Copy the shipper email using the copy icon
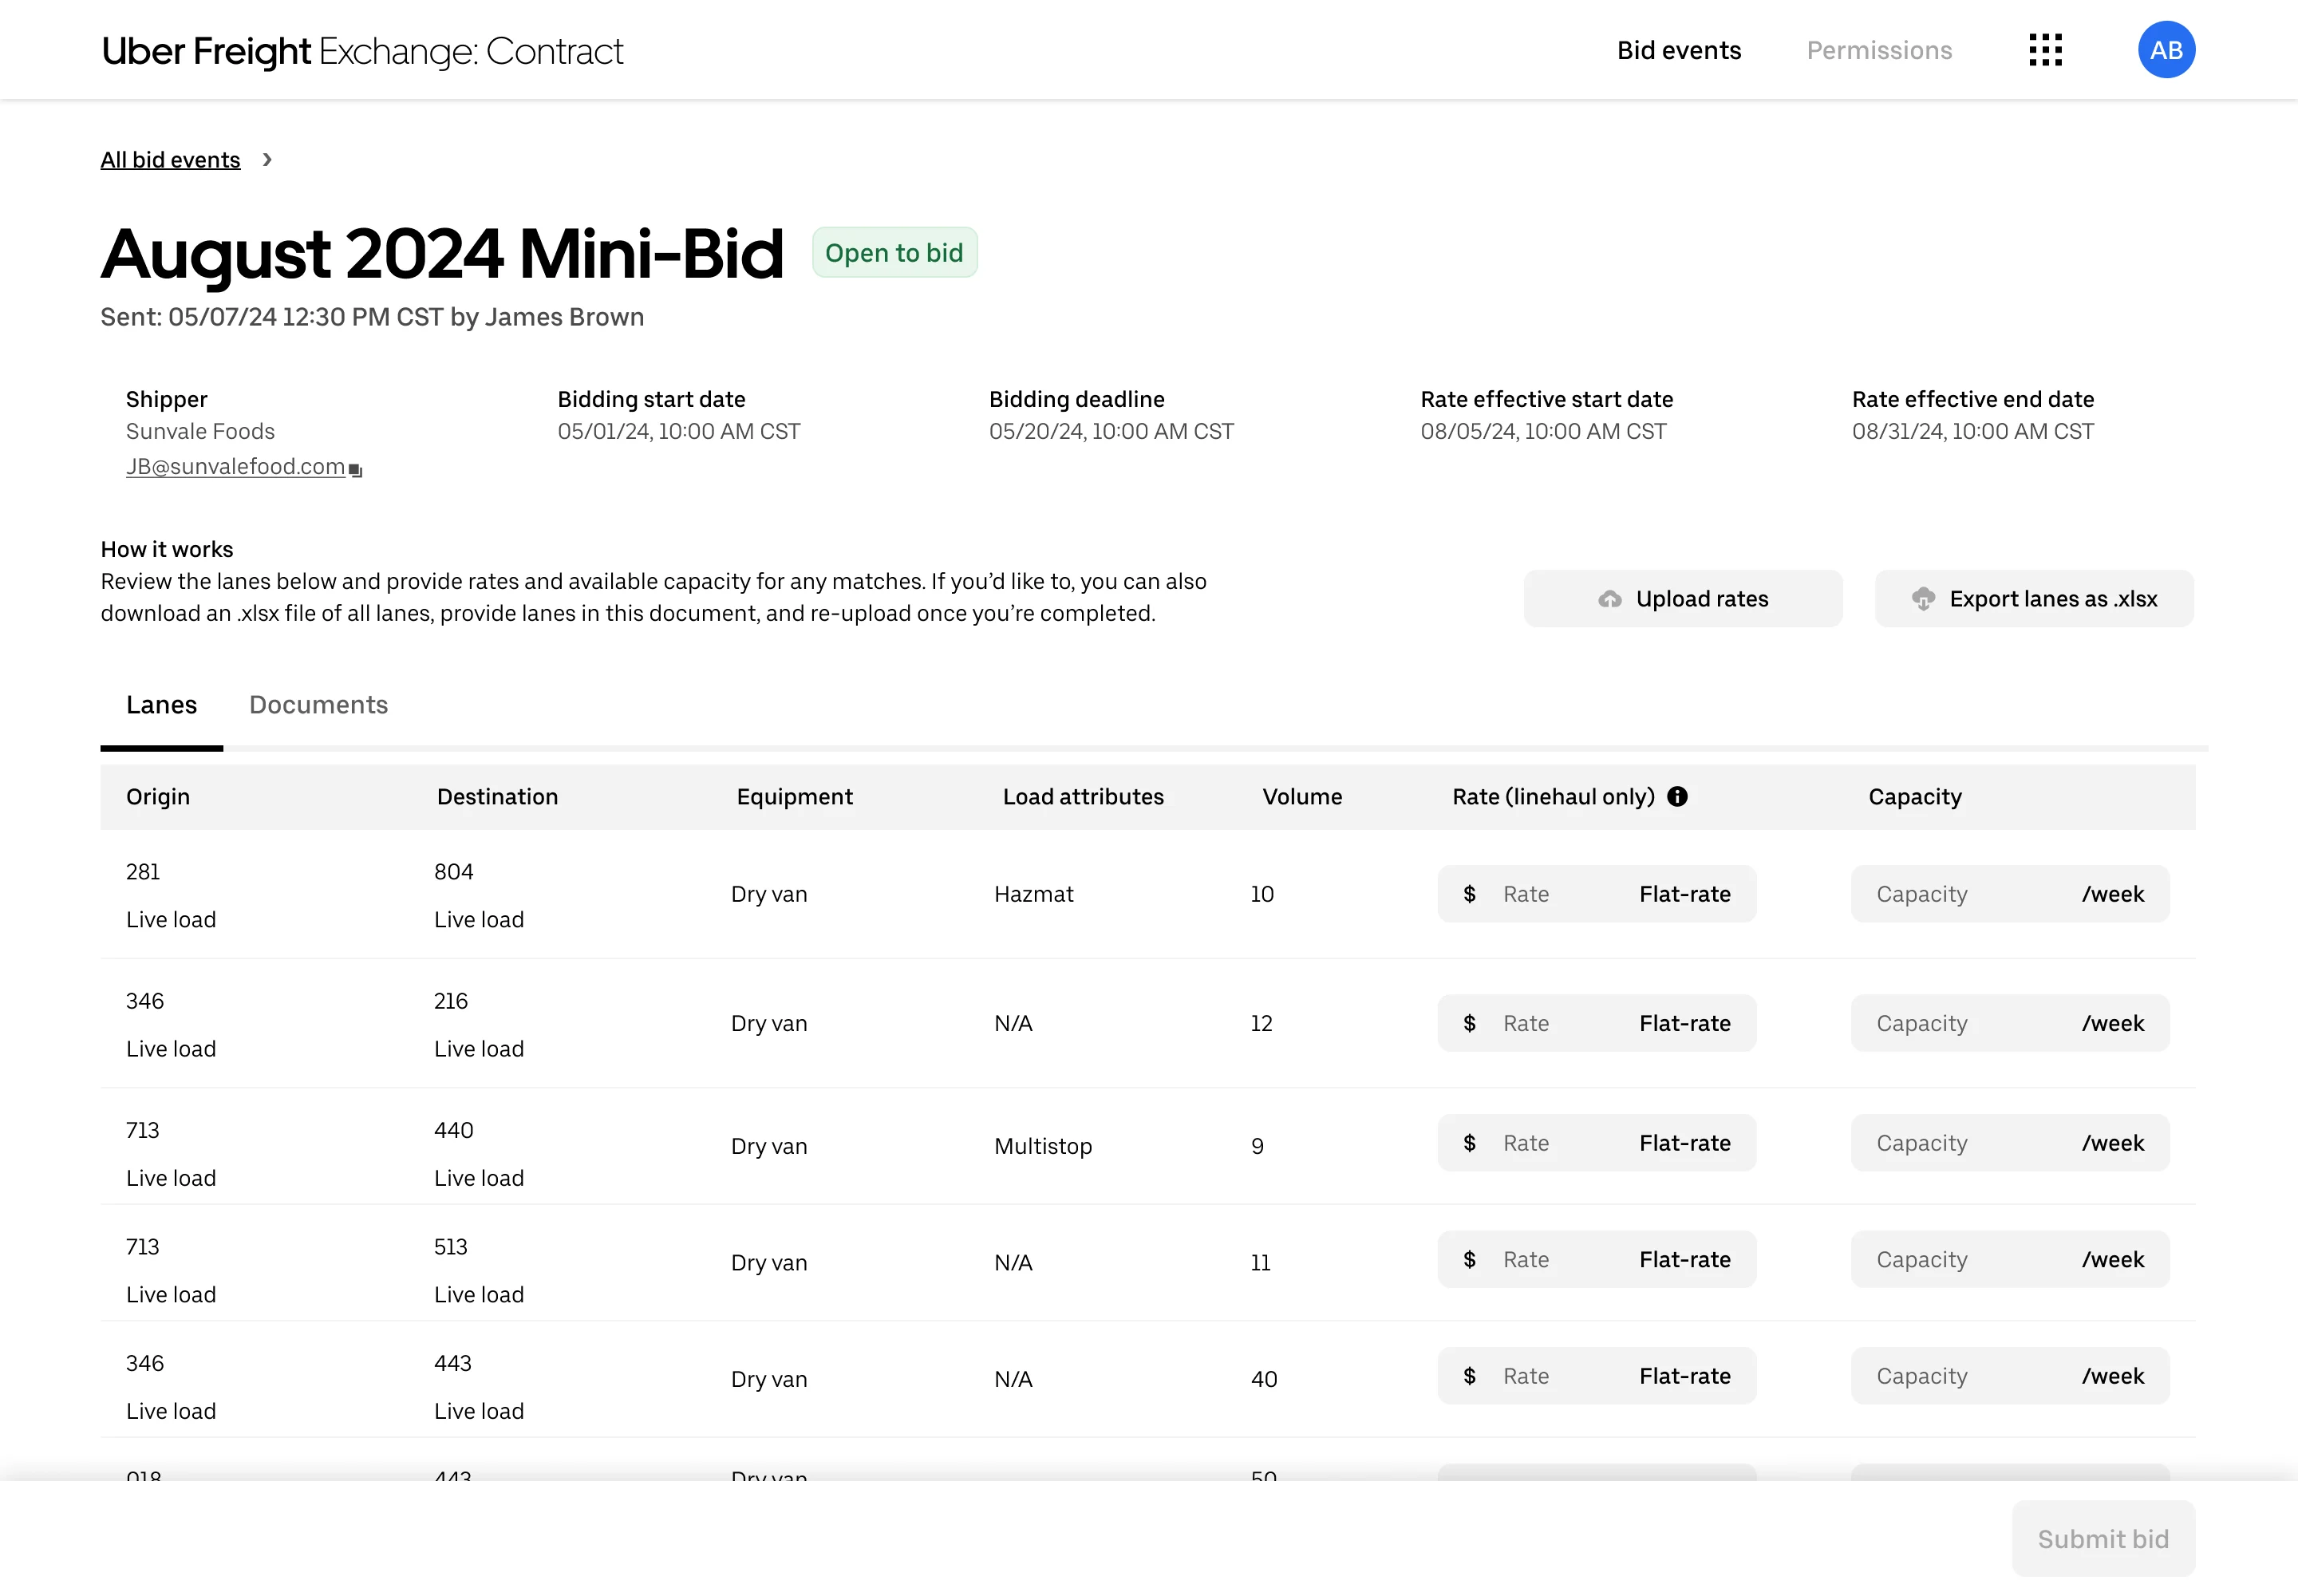The height and width of the screenshot is (1596, 2298). pos(355,468)
